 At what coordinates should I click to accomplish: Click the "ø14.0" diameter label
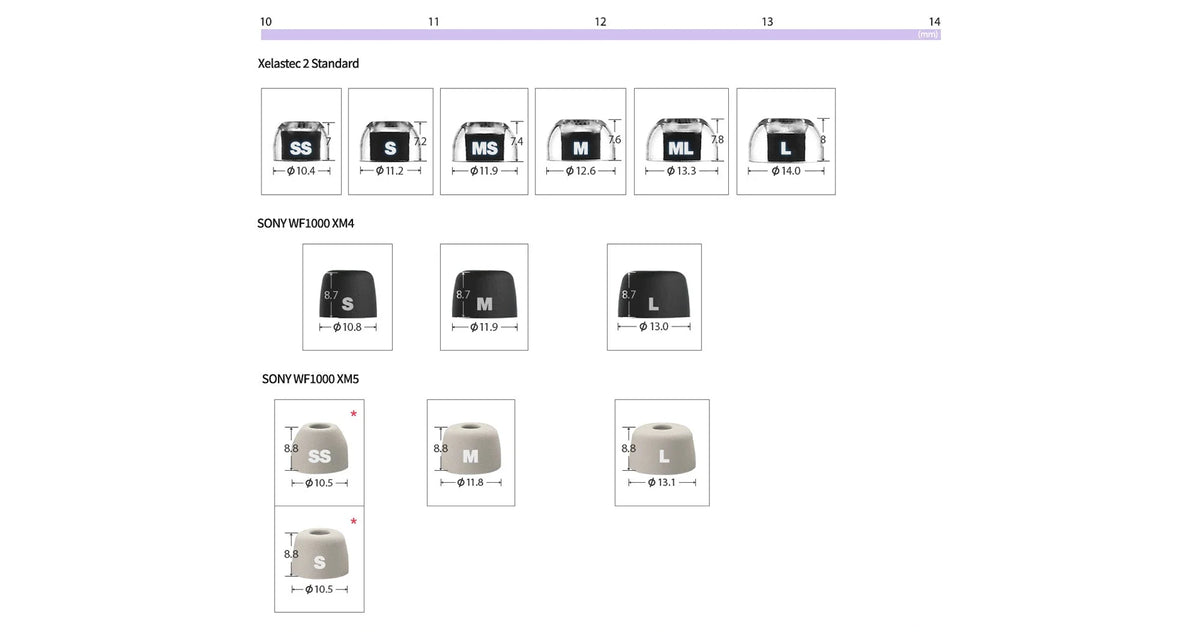(786, 171)
